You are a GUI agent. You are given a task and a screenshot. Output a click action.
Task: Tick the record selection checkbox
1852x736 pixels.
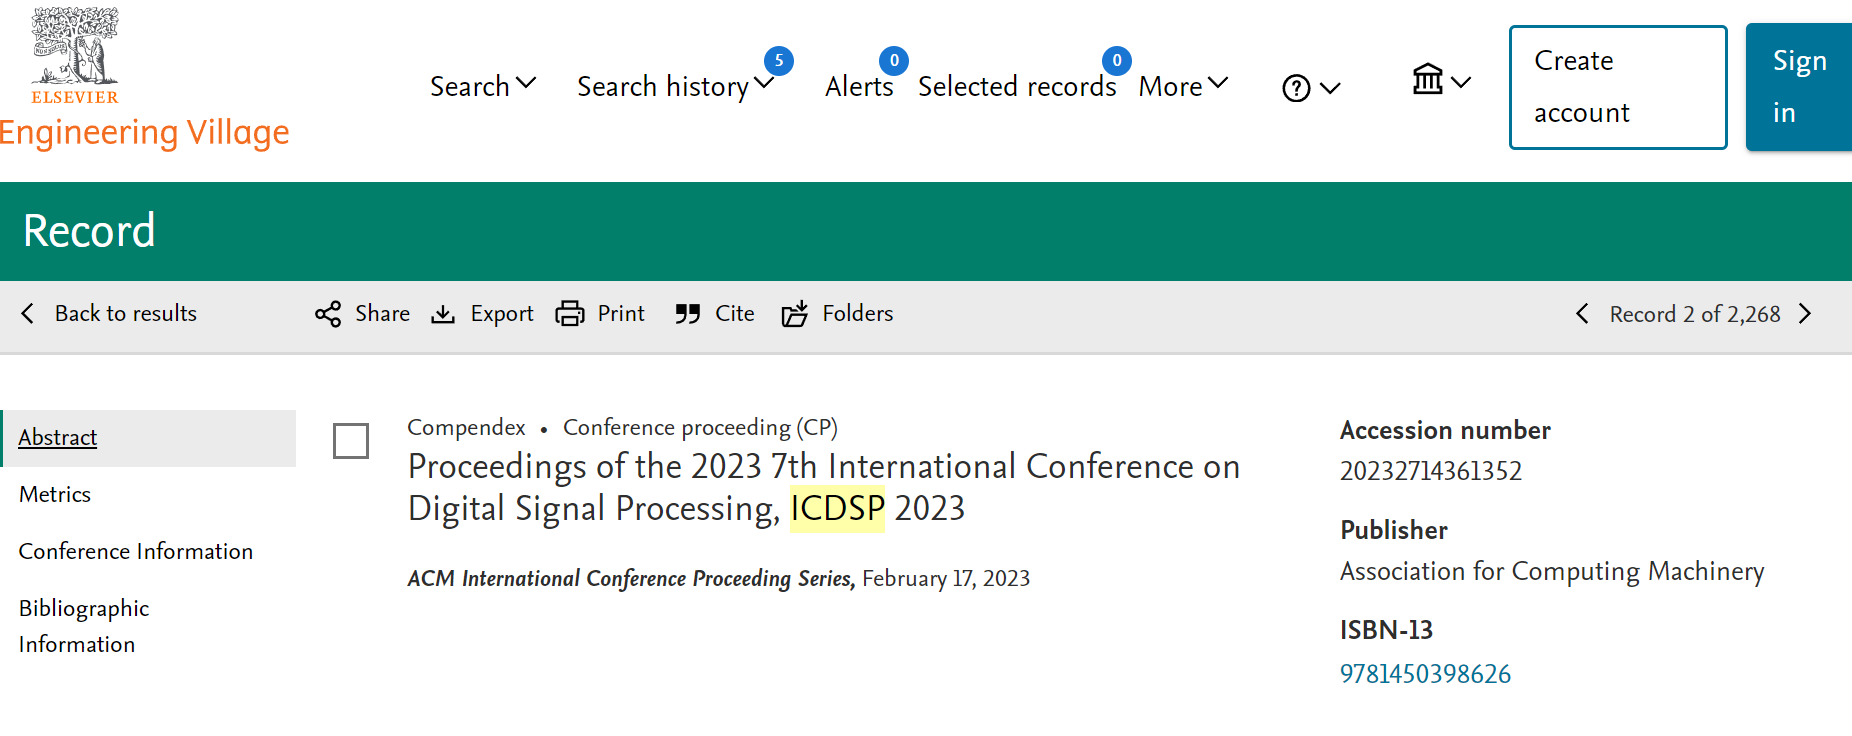click(351, 441)
